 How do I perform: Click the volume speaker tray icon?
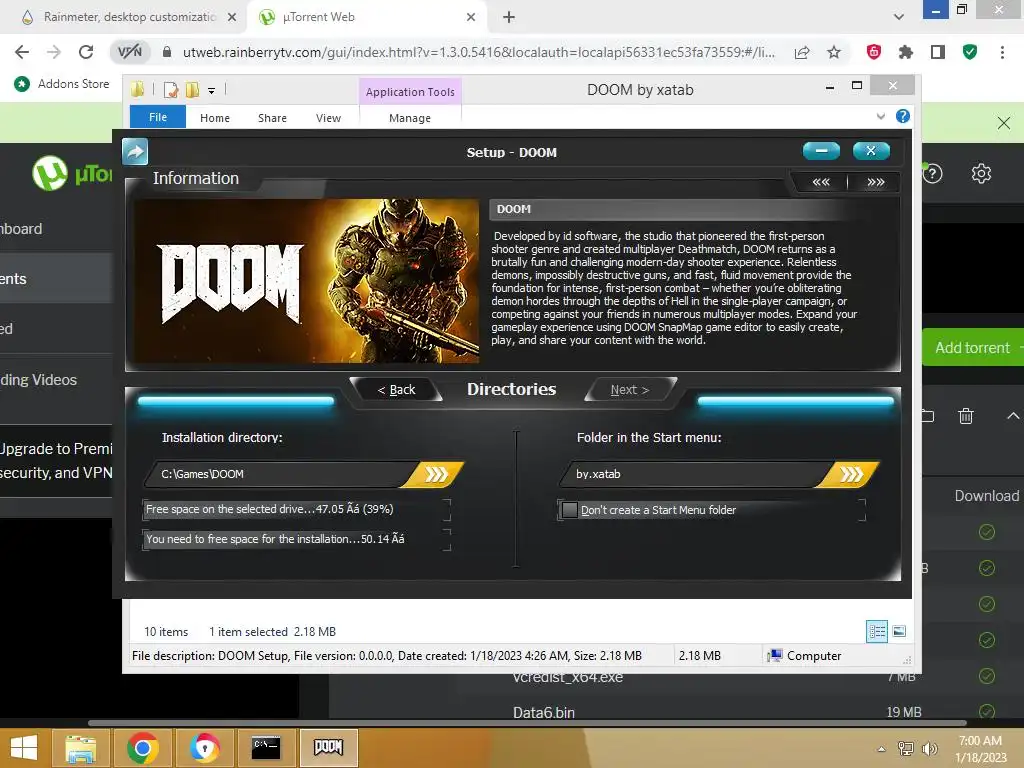point(929,749)
